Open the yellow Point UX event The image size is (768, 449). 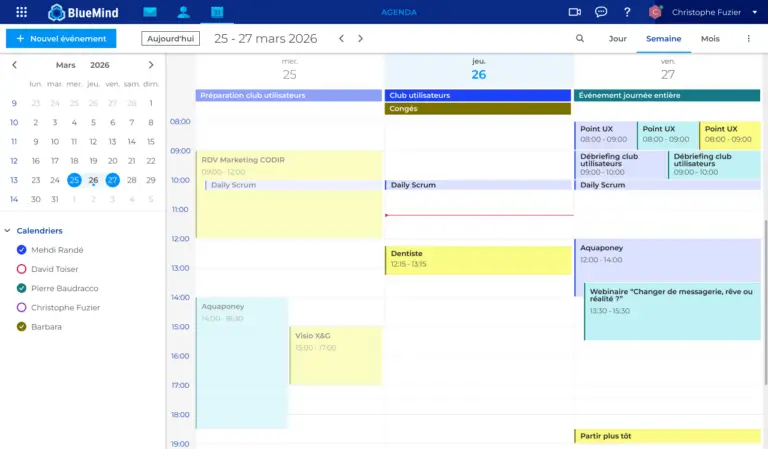tap(730, 135)
